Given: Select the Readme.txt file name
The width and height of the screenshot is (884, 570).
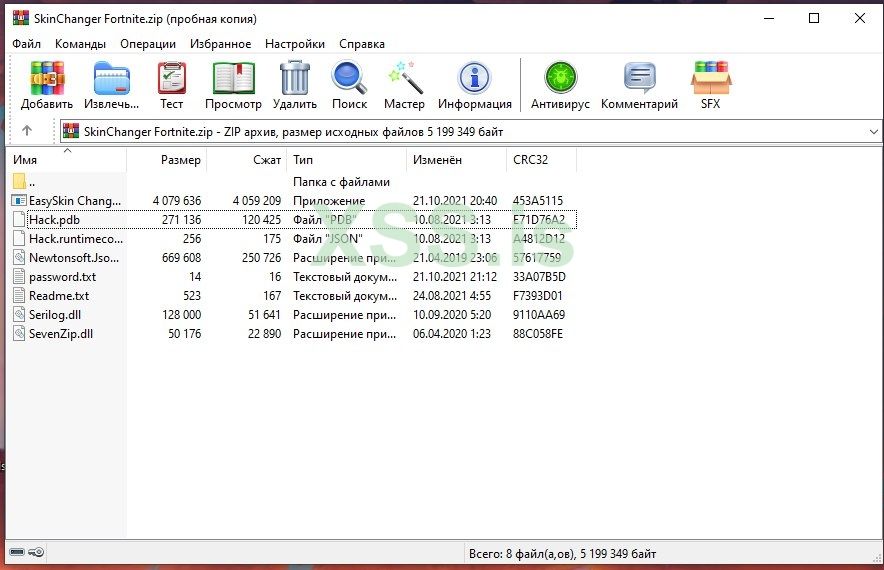Looking at the screenshot, I should coord(59,296).
